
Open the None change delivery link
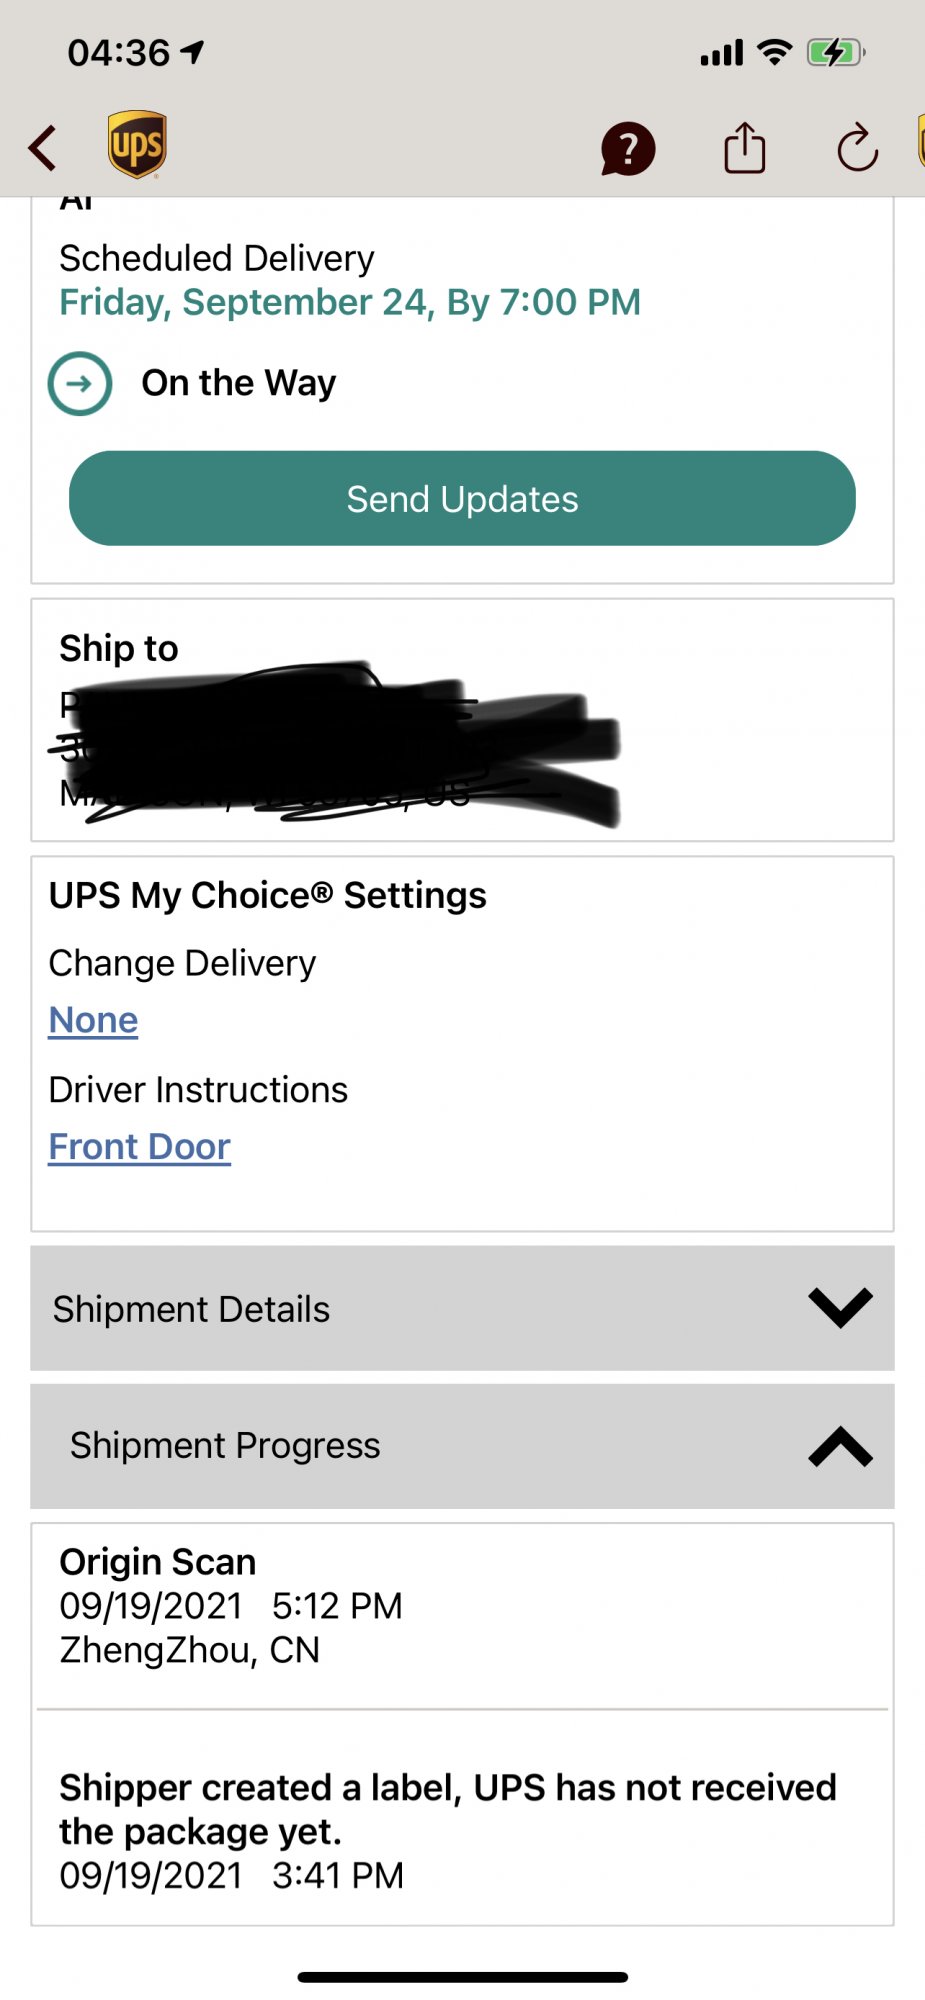pos(94,1020)
